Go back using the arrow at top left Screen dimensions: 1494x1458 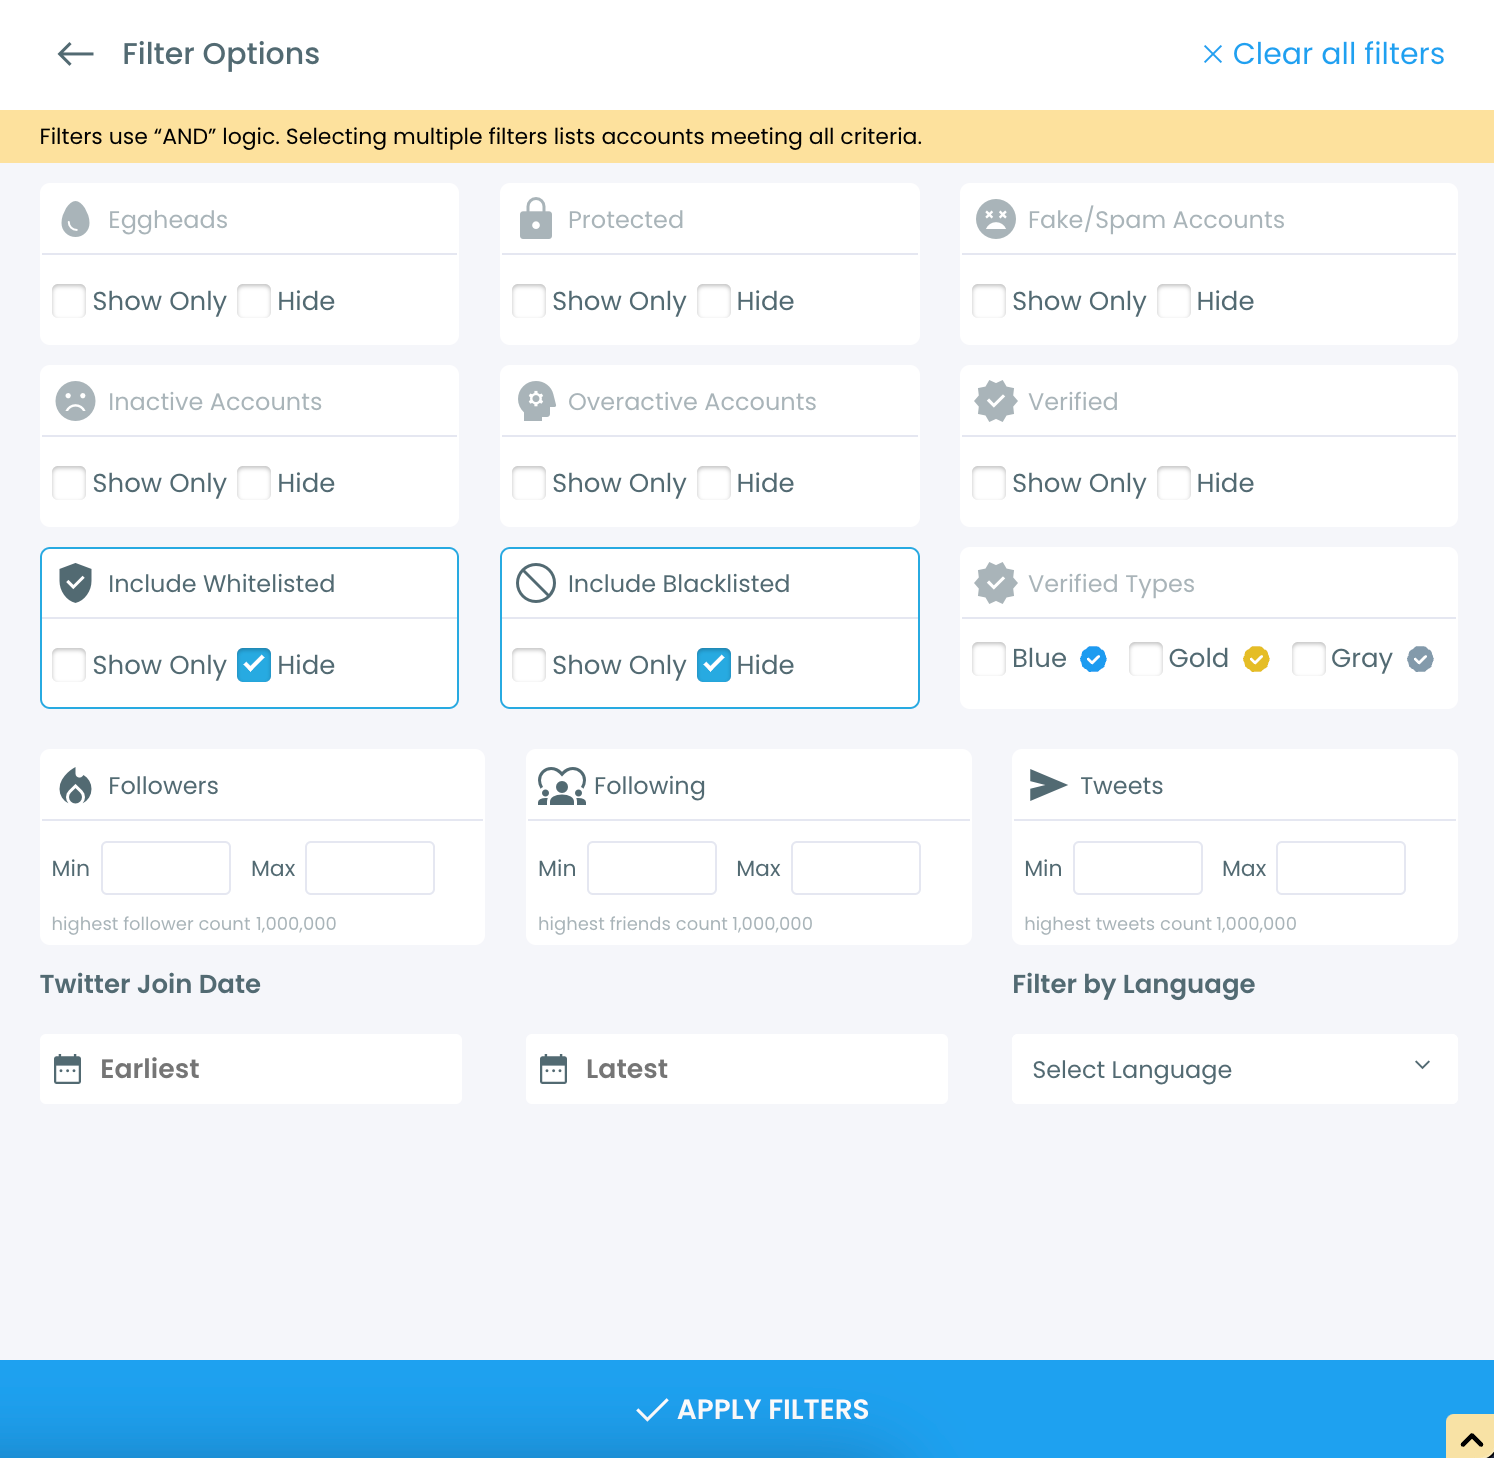[x=75, y=54]
